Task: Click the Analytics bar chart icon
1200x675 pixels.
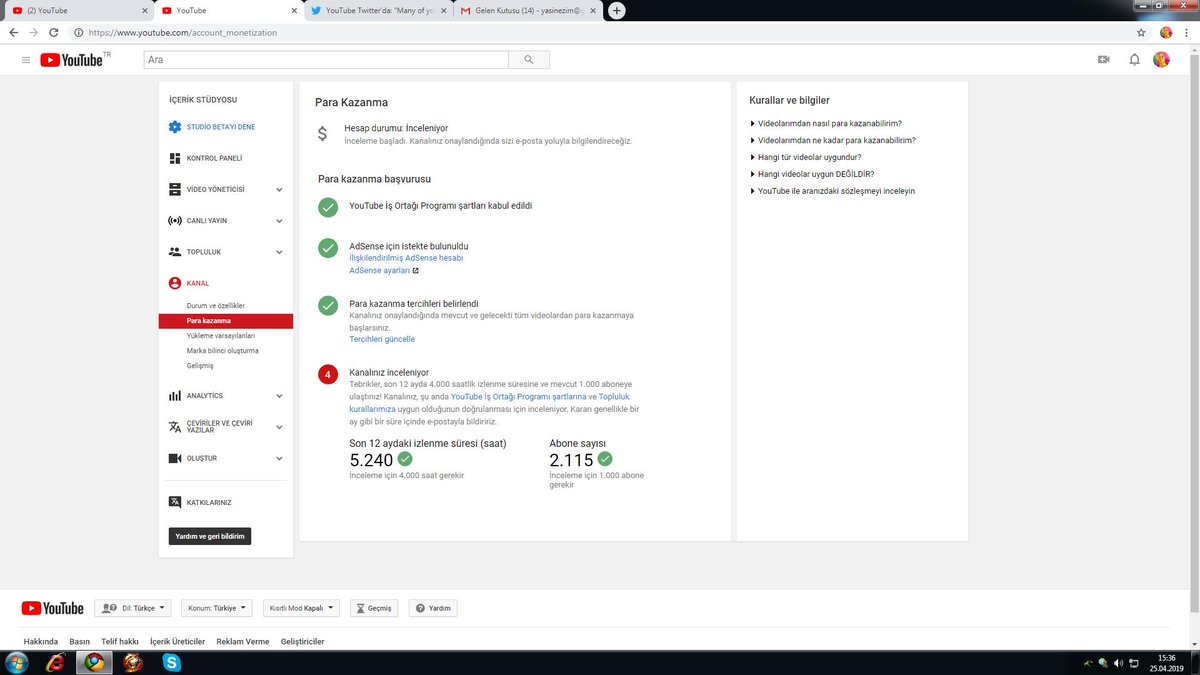Action: click(175, 396)
